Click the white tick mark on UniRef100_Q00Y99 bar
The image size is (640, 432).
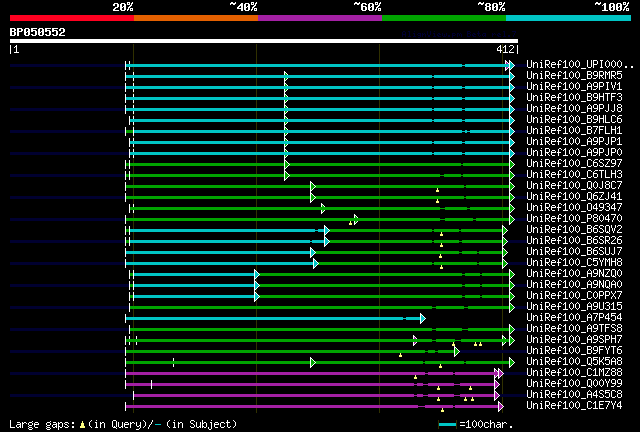[151, 384]
